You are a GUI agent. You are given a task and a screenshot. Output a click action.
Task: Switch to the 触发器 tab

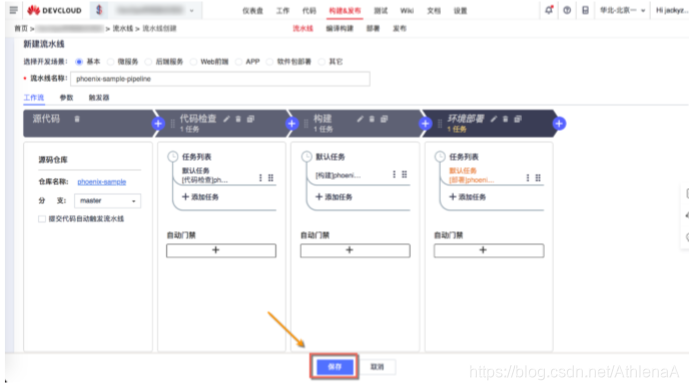pyautogui.click(x=99, y=98)
